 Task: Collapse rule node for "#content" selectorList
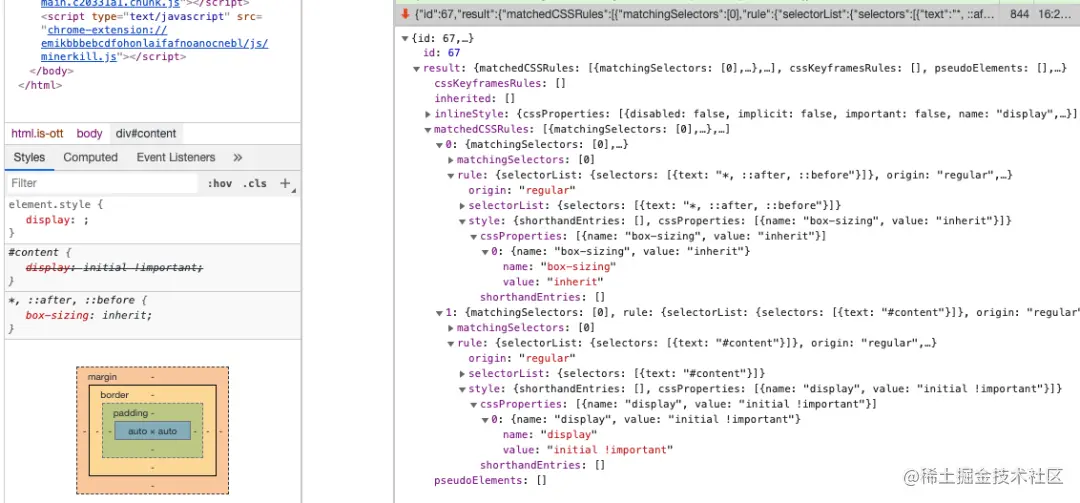[450, 343]
